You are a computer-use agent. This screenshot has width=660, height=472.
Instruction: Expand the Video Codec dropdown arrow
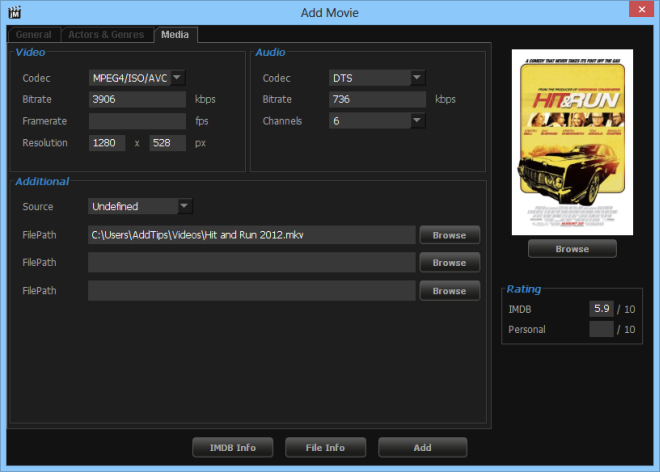click(x=177, y=77)
